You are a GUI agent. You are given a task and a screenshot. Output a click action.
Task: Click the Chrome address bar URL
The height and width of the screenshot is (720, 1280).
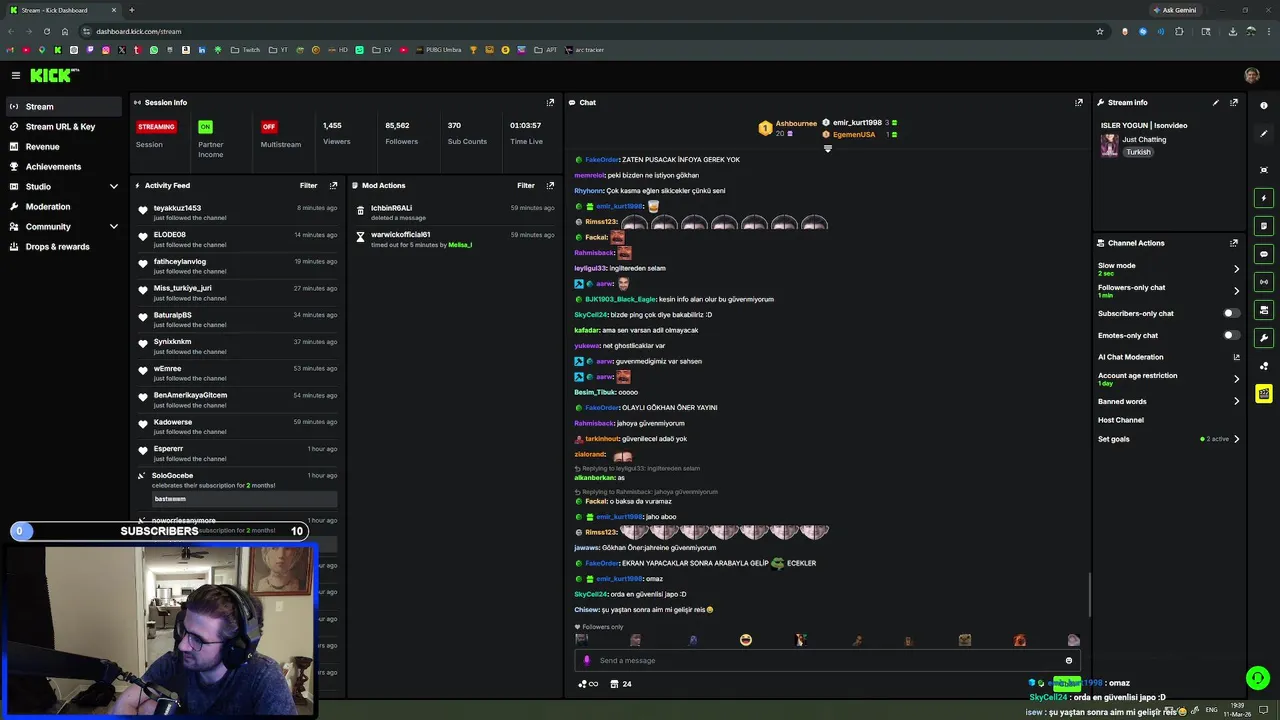[139, 31]
